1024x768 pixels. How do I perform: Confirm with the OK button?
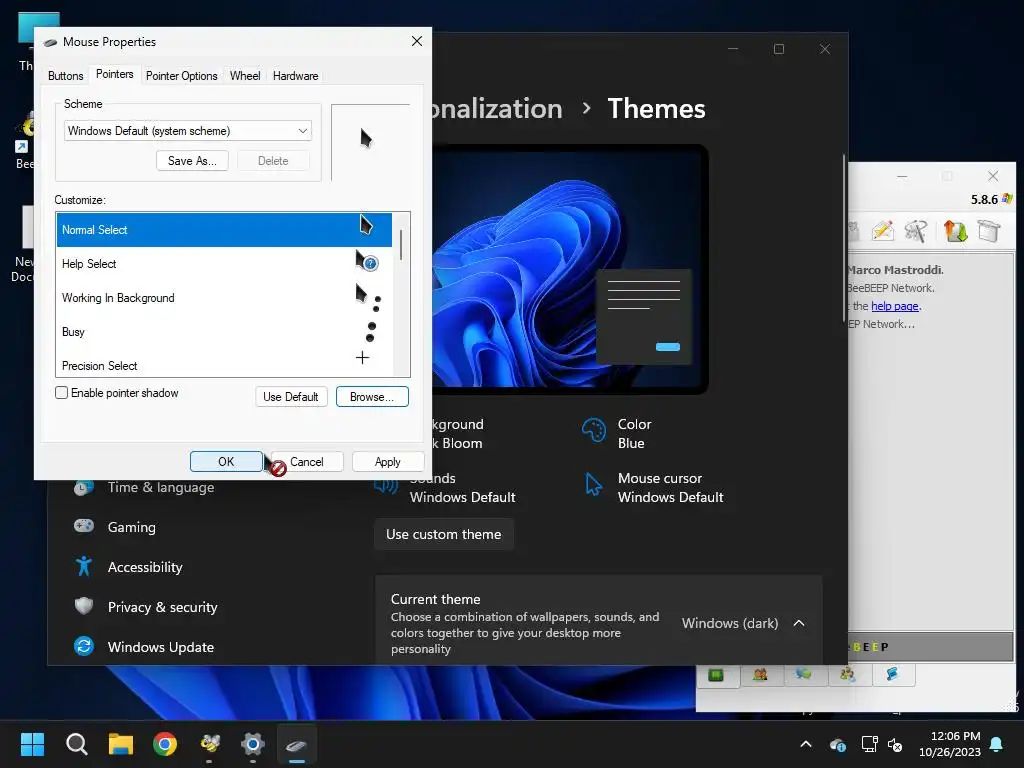tap(226, 462)
